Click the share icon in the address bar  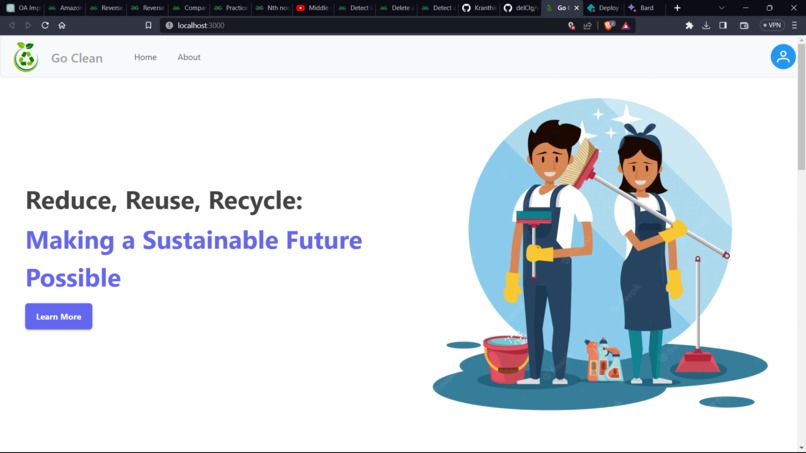click(588, 26)
